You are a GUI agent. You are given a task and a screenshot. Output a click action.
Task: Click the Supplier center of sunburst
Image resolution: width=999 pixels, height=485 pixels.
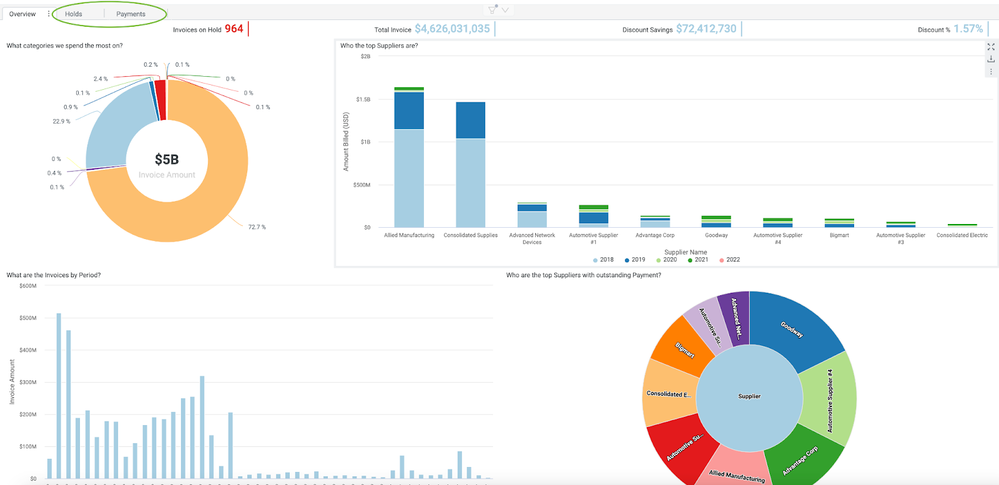click(749, 396)
